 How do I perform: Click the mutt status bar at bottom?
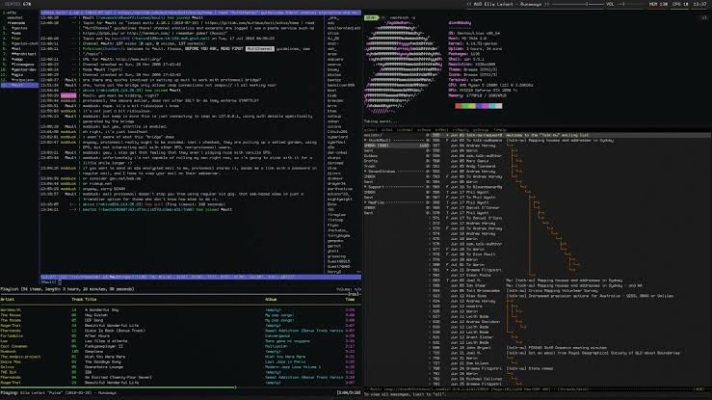[537, 389]
